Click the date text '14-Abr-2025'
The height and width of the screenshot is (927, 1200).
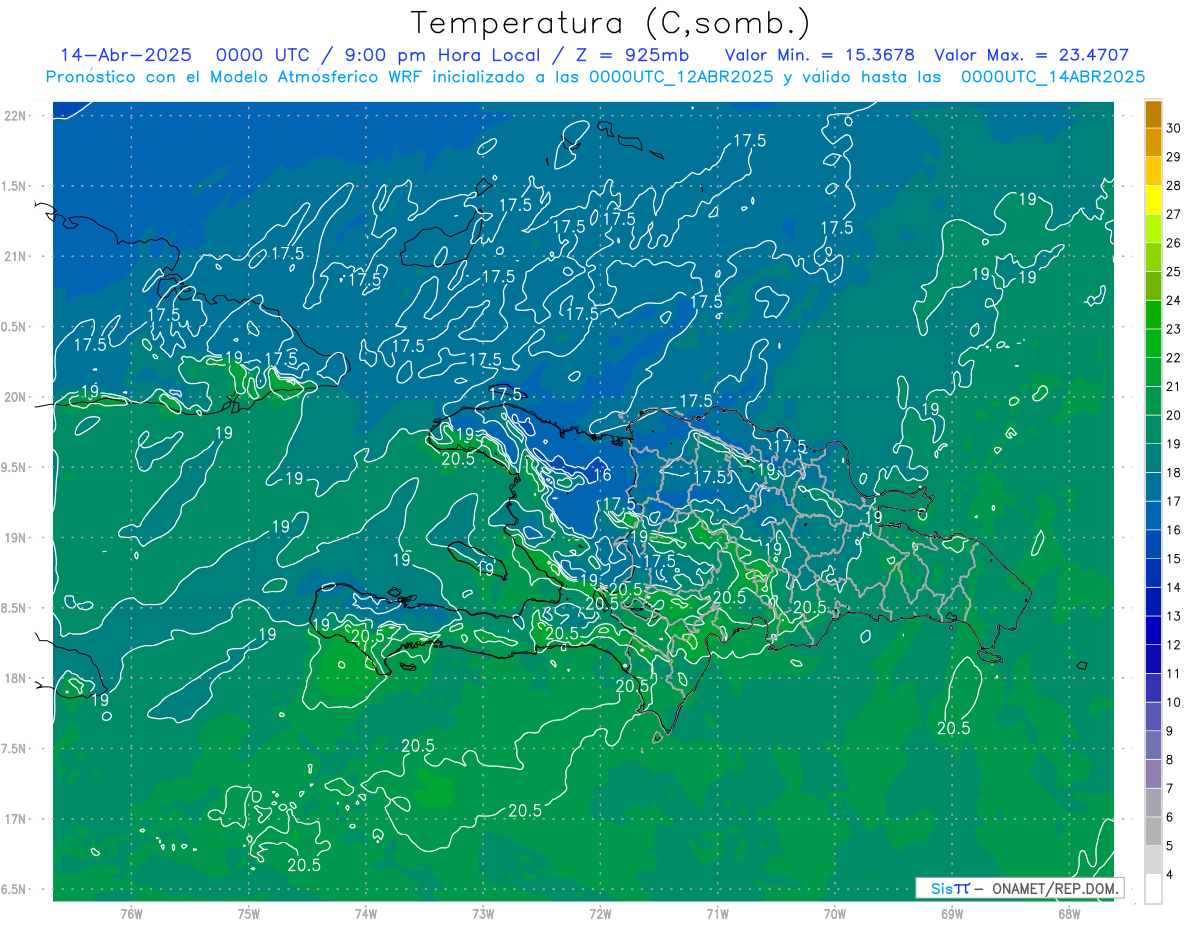[x=126, y=55]
